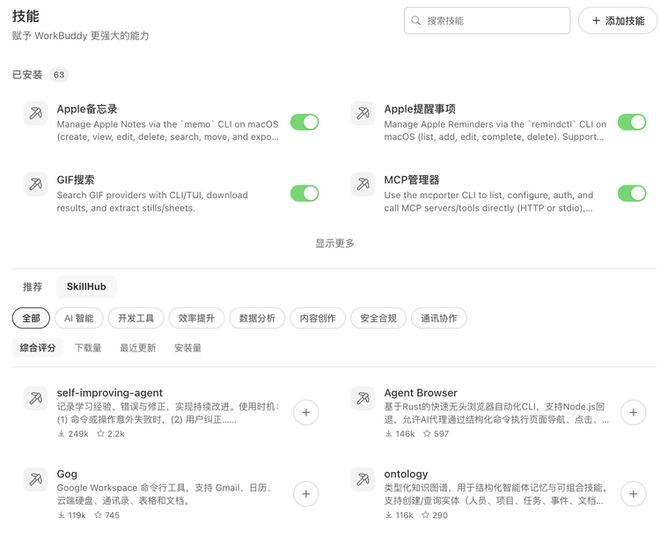The image size is (660, 539).
Task: Click the 已安装 section label
Action: tap(27, 75)
